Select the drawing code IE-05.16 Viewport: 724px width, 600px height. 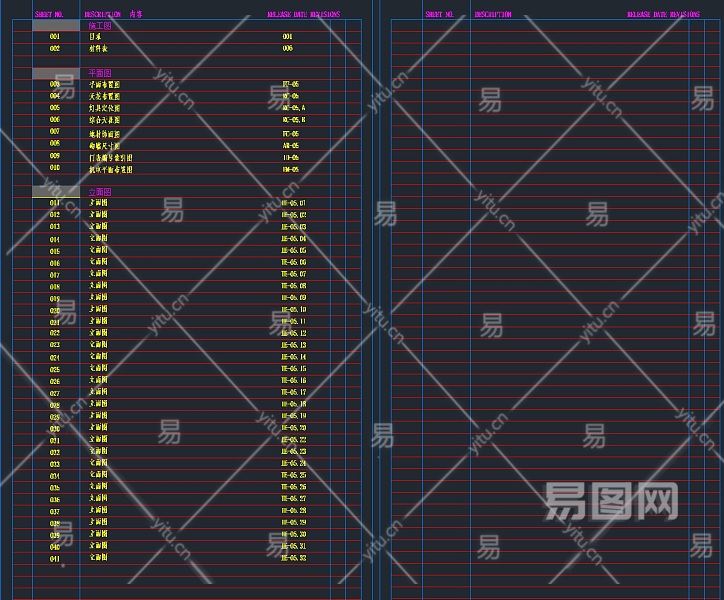pyautogui.click(x=294, y=381)
